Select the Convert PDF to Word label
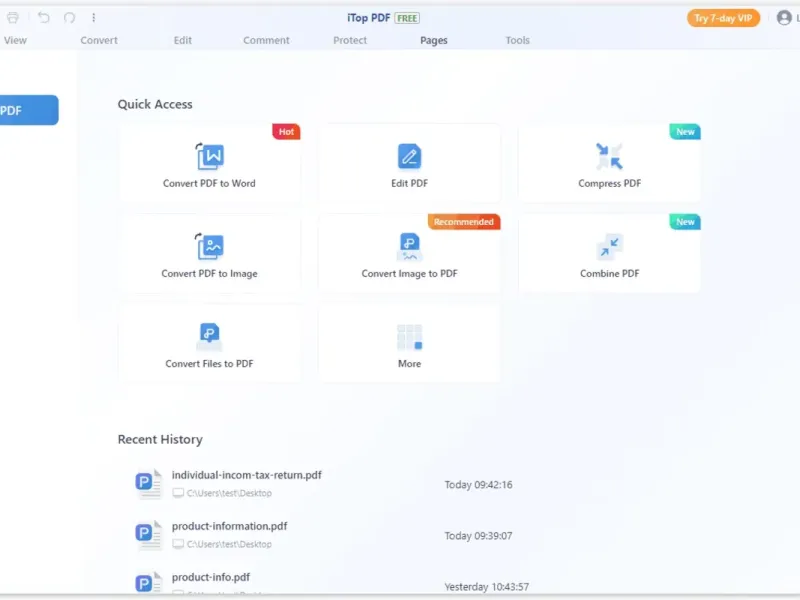The image size is (800, 600). pyautogui.click(x=209, y=183)
